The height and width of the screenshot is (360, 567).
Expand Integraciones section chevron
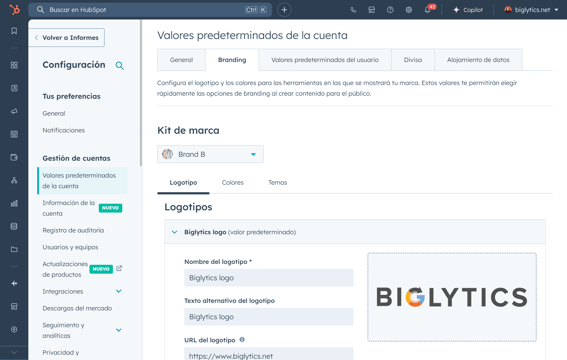pos(119,291)
